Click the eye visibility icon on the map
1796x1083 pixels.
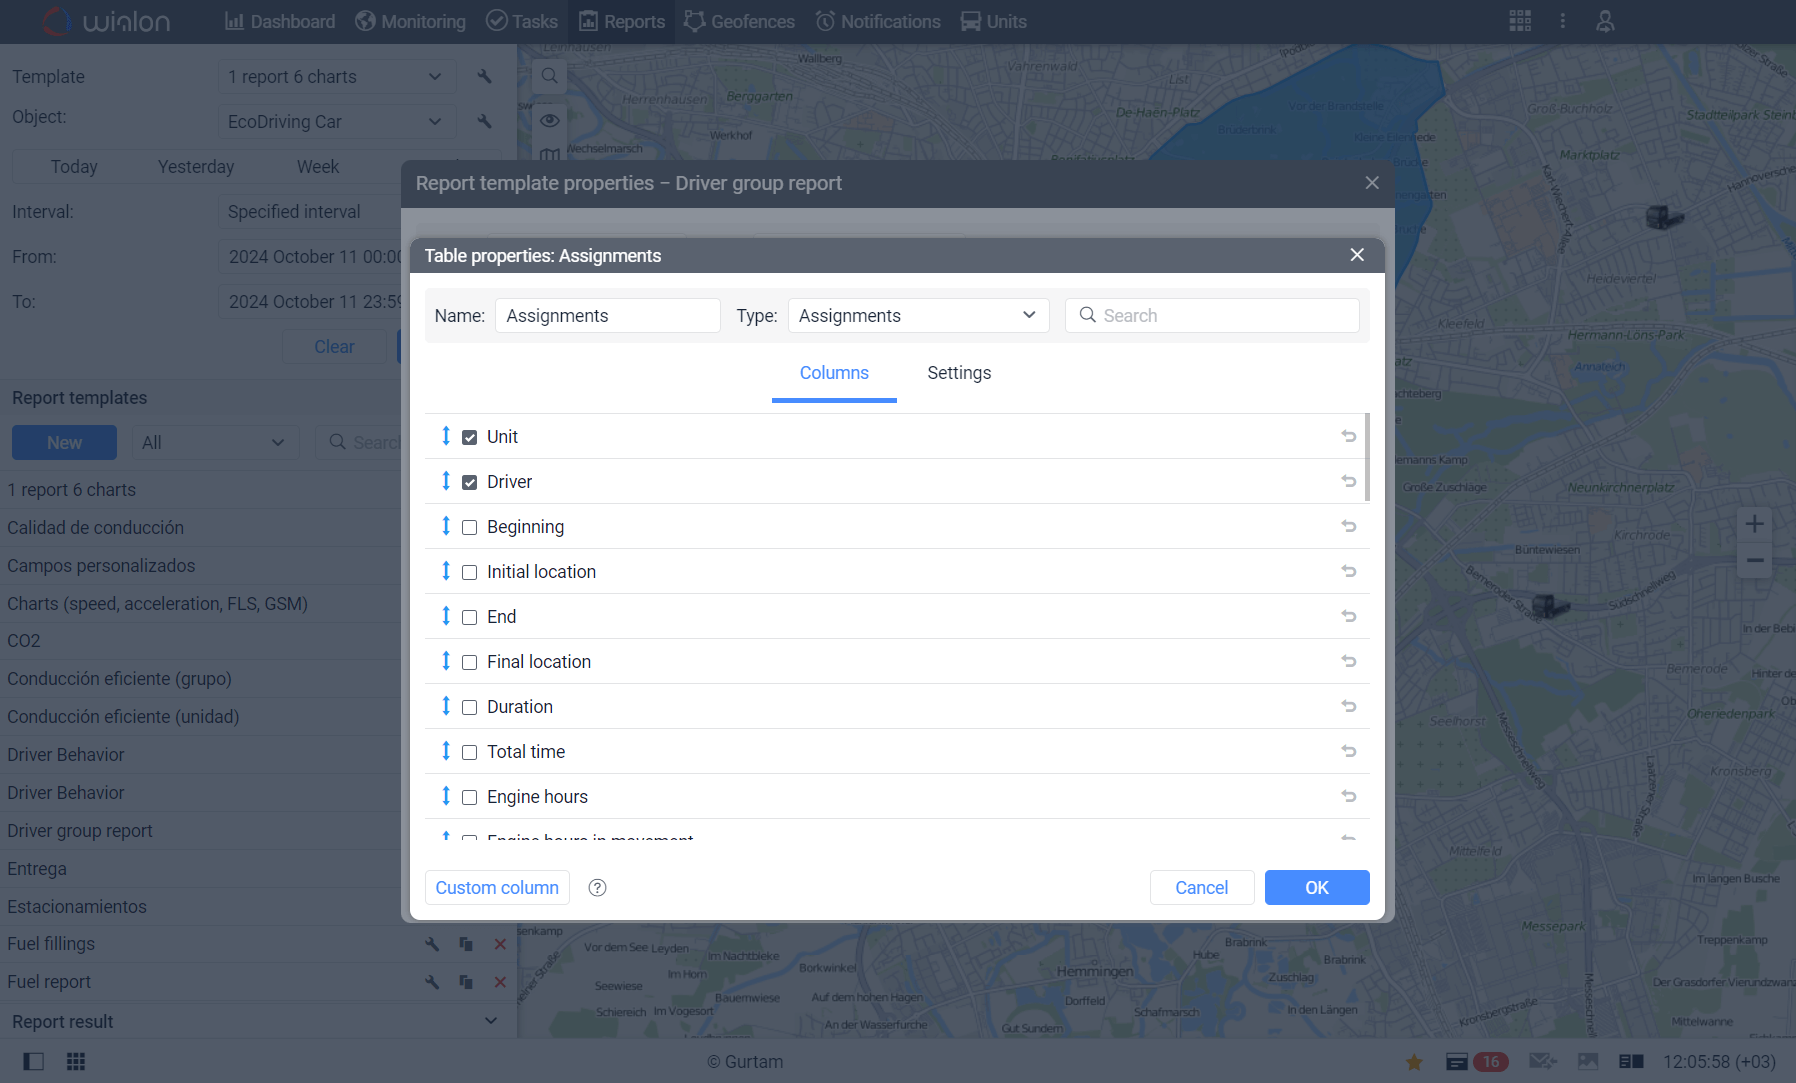pyautogui.click(x=549, y=120)
